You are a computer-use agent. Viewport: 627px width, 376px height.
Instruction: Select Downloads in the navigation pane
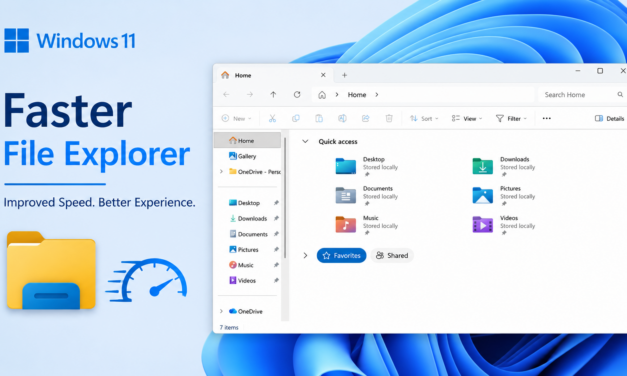coord(248,218)
